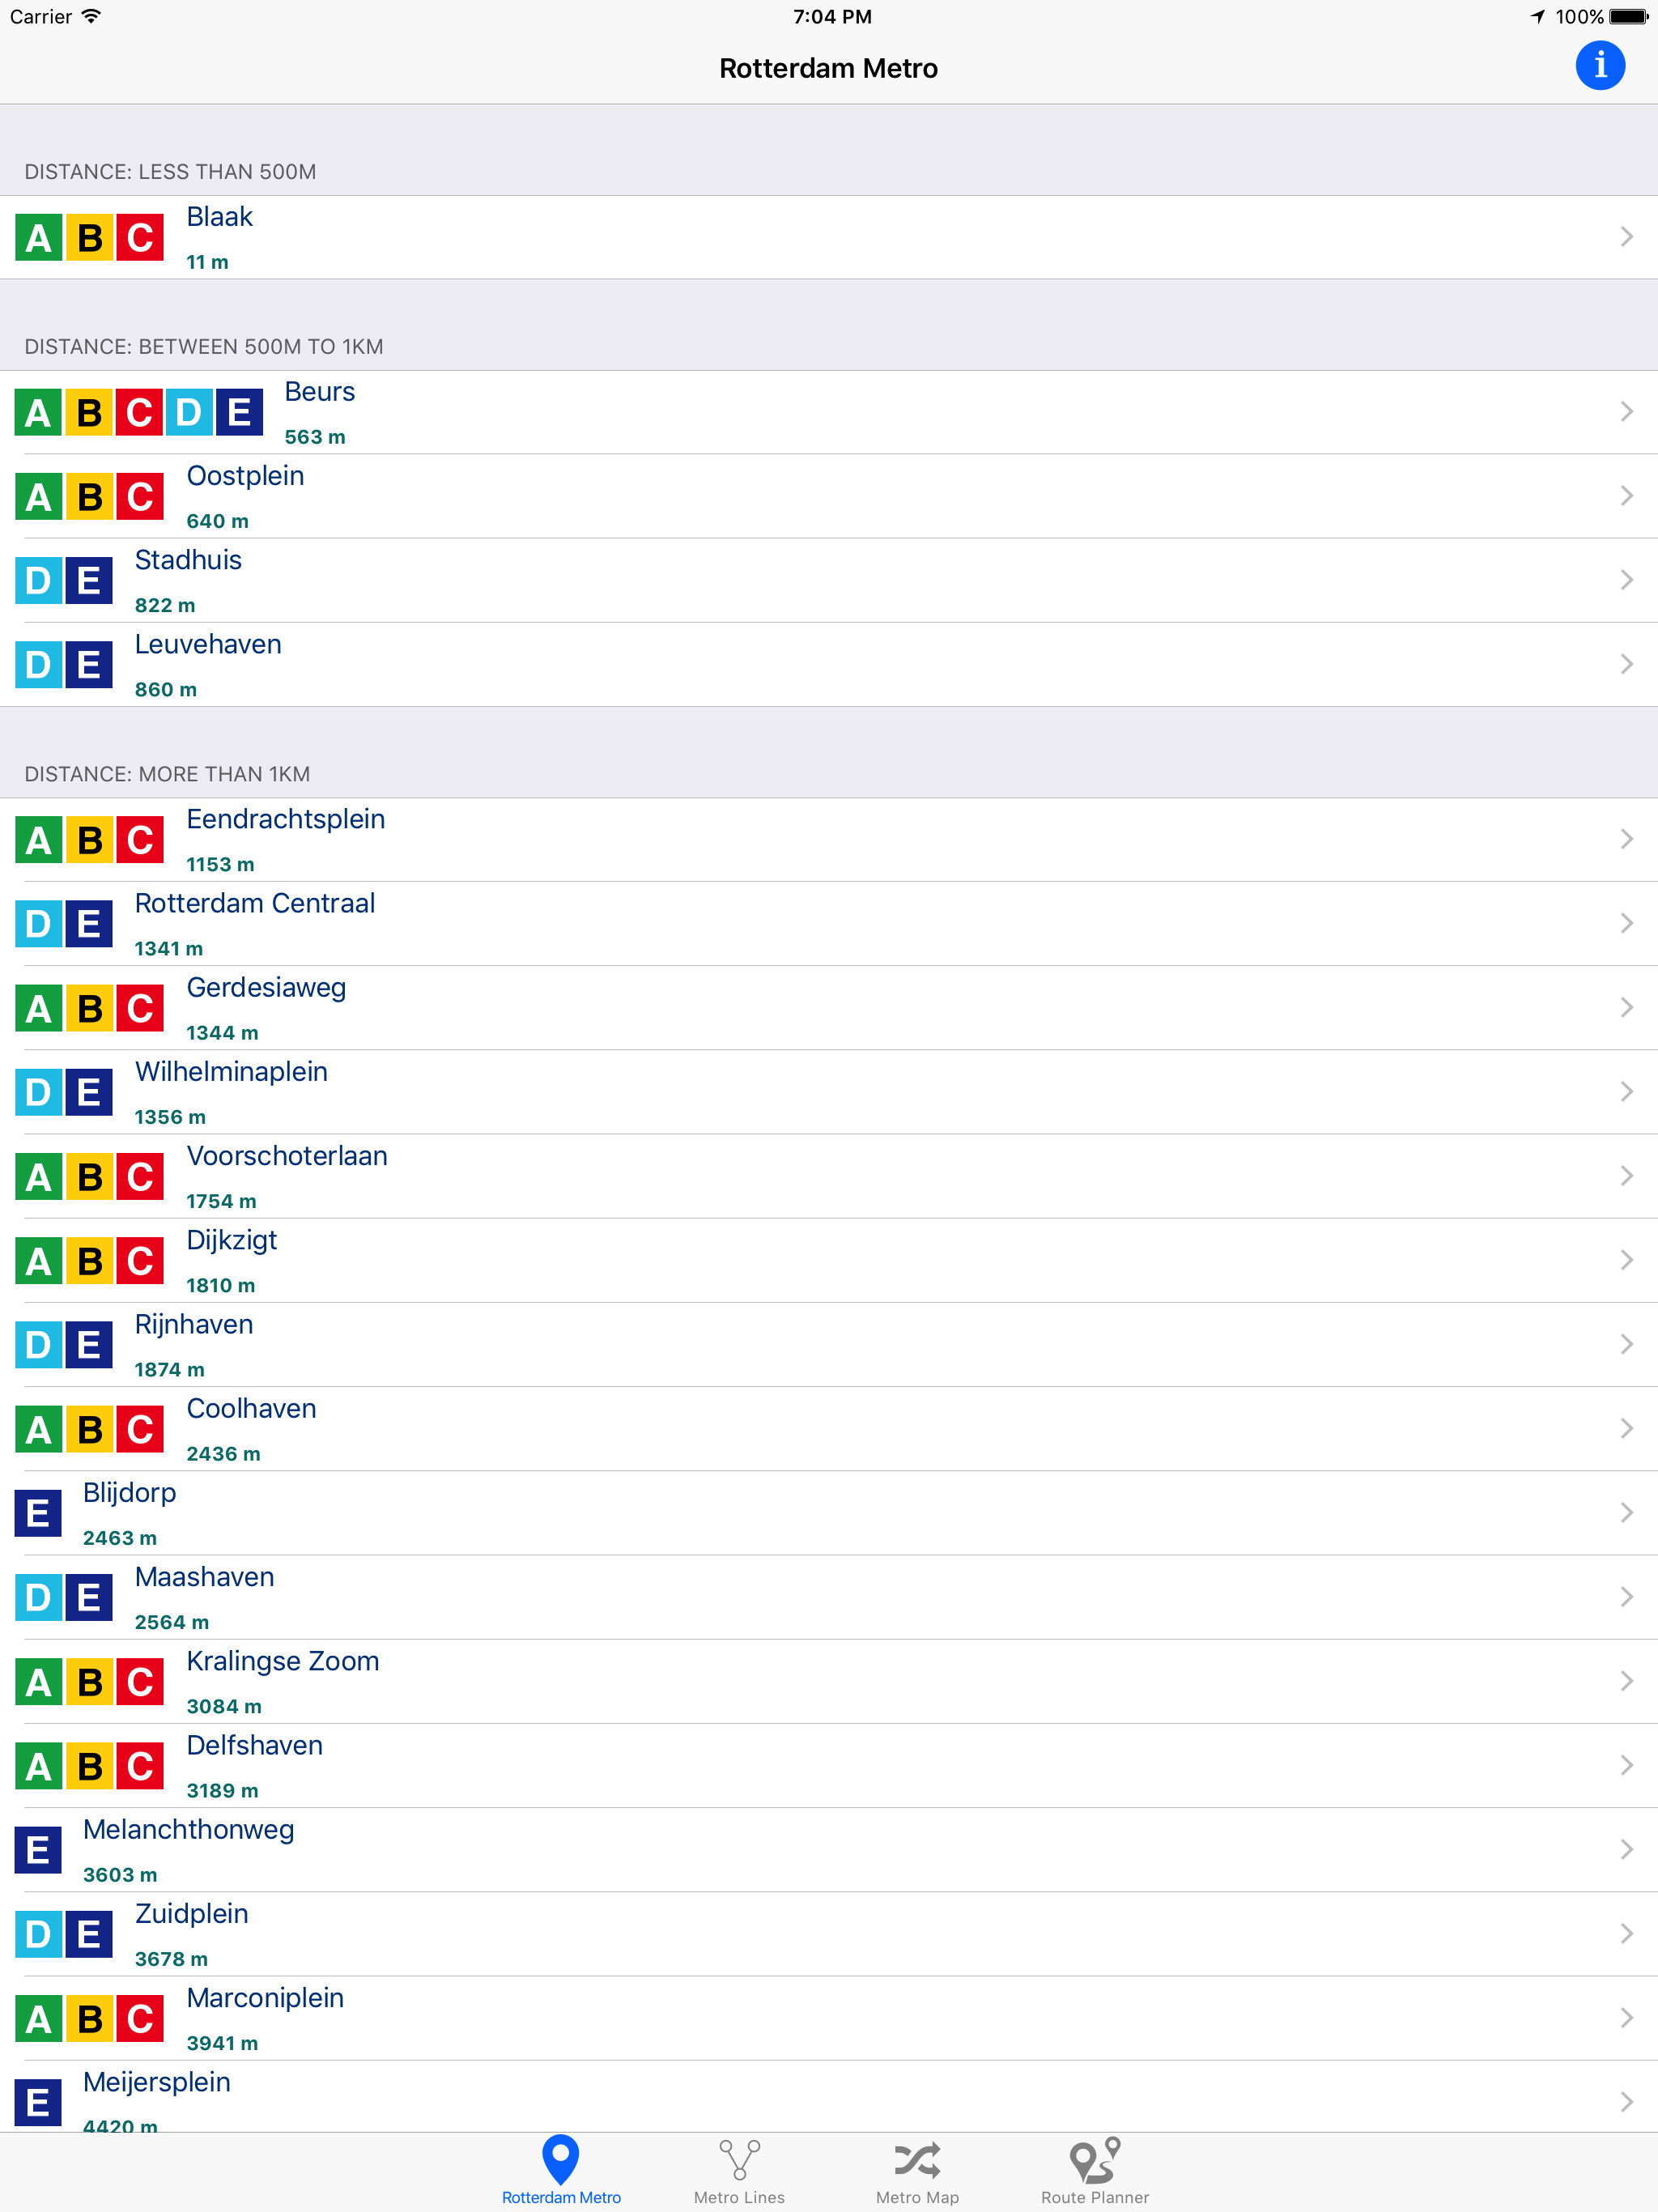The image size is (1658, 2212).
Task: Open Delfshaven station details
Action: point(829,1765)
